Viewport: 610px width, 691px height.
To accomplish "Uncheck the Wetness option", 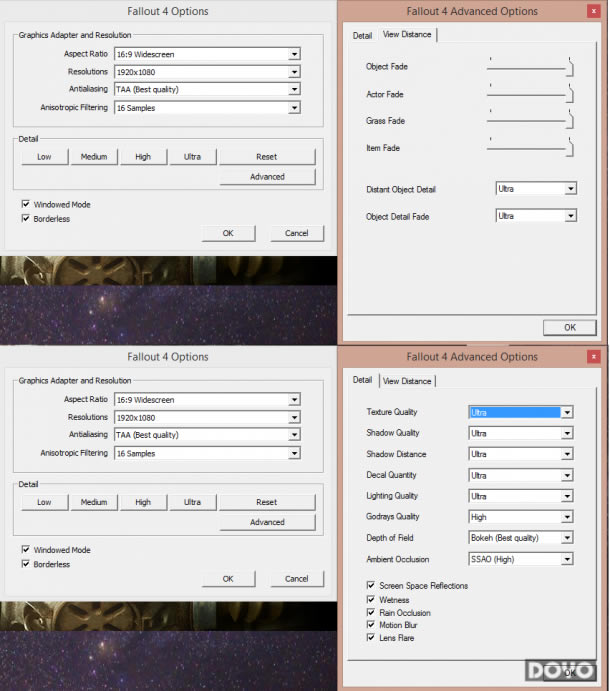I will (x=371, y=600).
